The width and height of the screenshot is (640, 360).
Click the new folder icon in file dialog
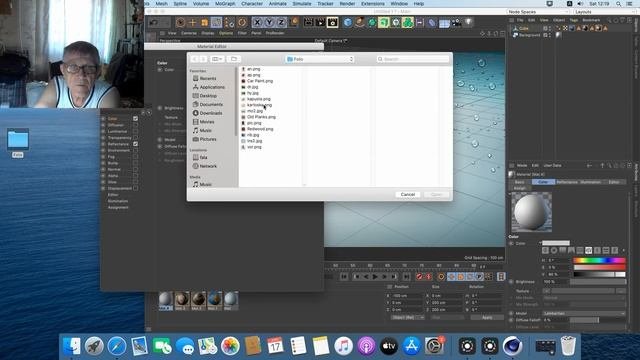(234, 59)
